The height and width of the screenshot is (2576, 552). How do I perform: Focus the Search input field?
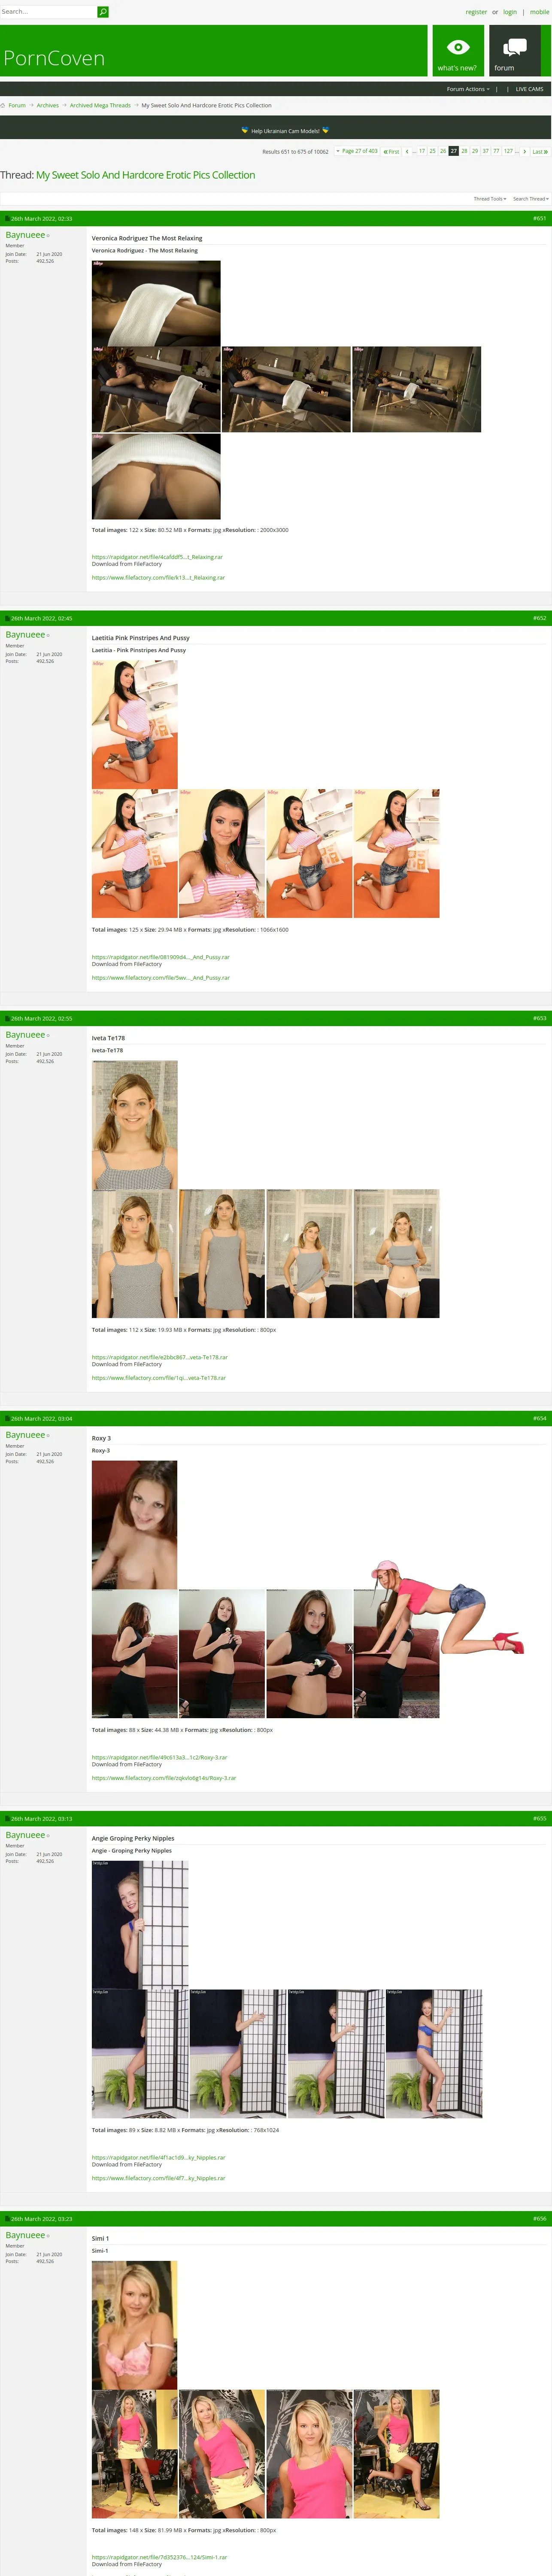pyautogui.click(x=48, y=12)
